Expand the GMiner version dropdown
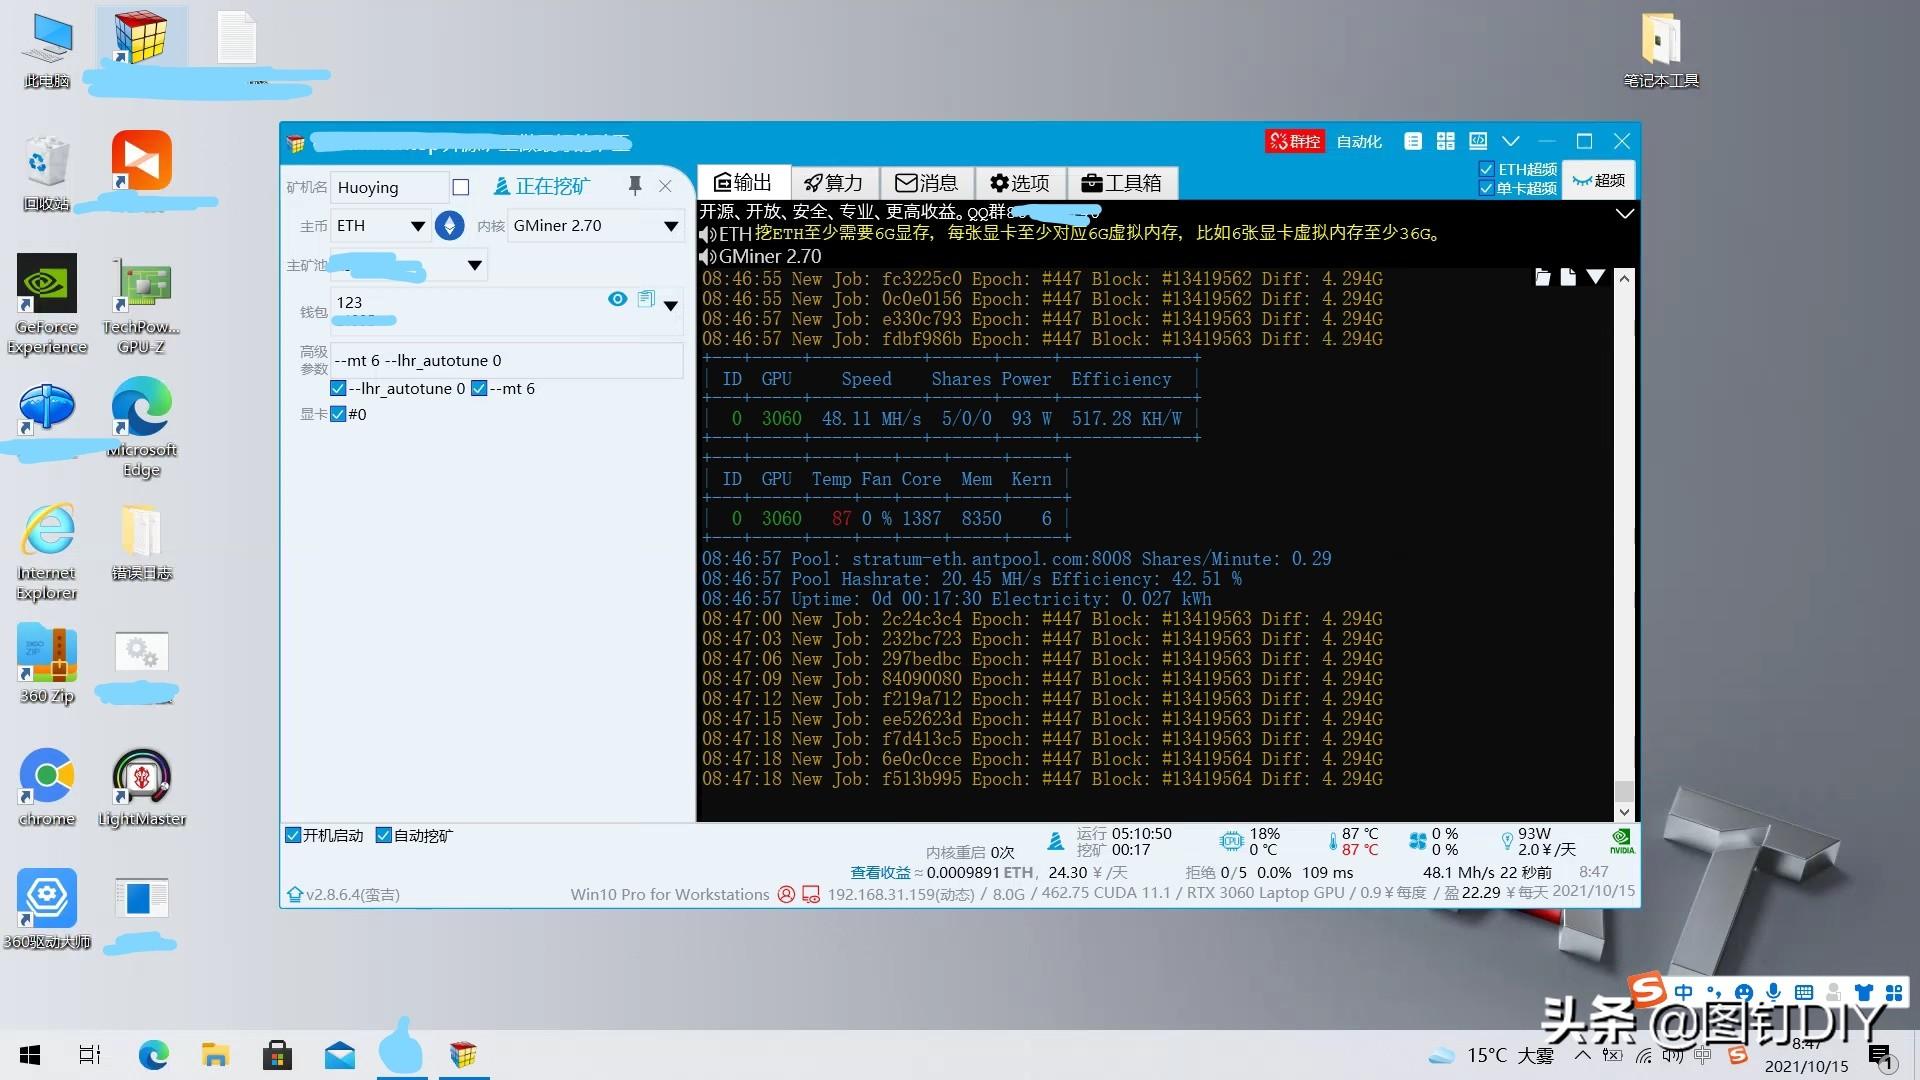The image size is (1920, 1080). pos(670,224)
